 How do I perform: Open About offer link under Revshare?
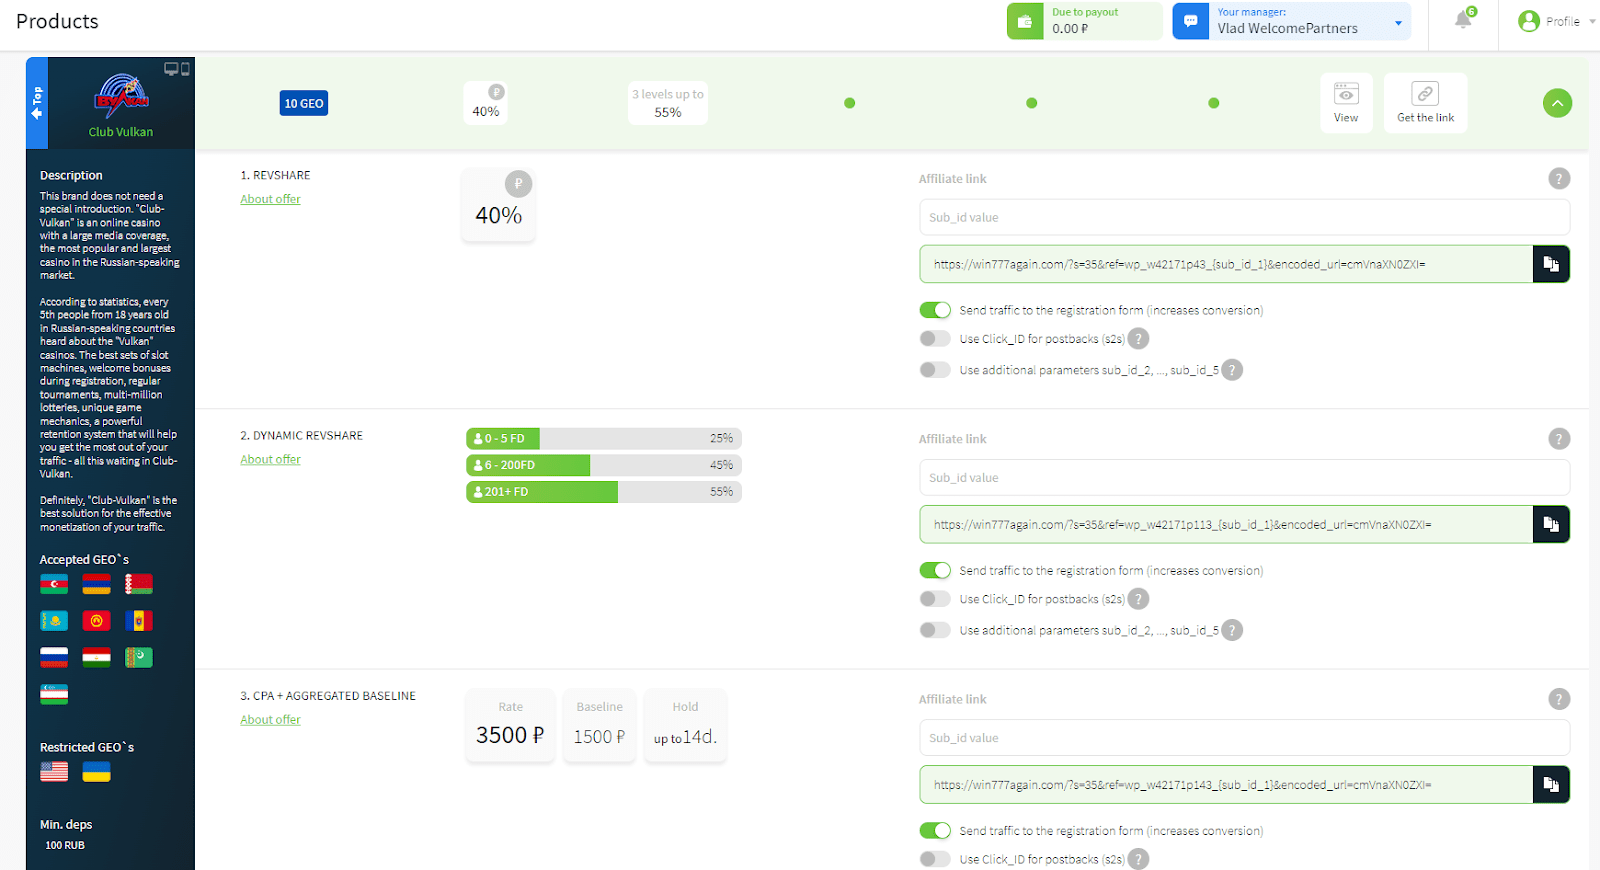(270, 199)
